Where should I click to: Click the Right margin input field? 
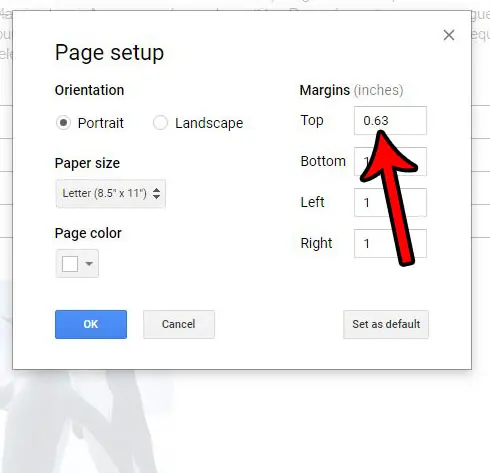point(390,243)
